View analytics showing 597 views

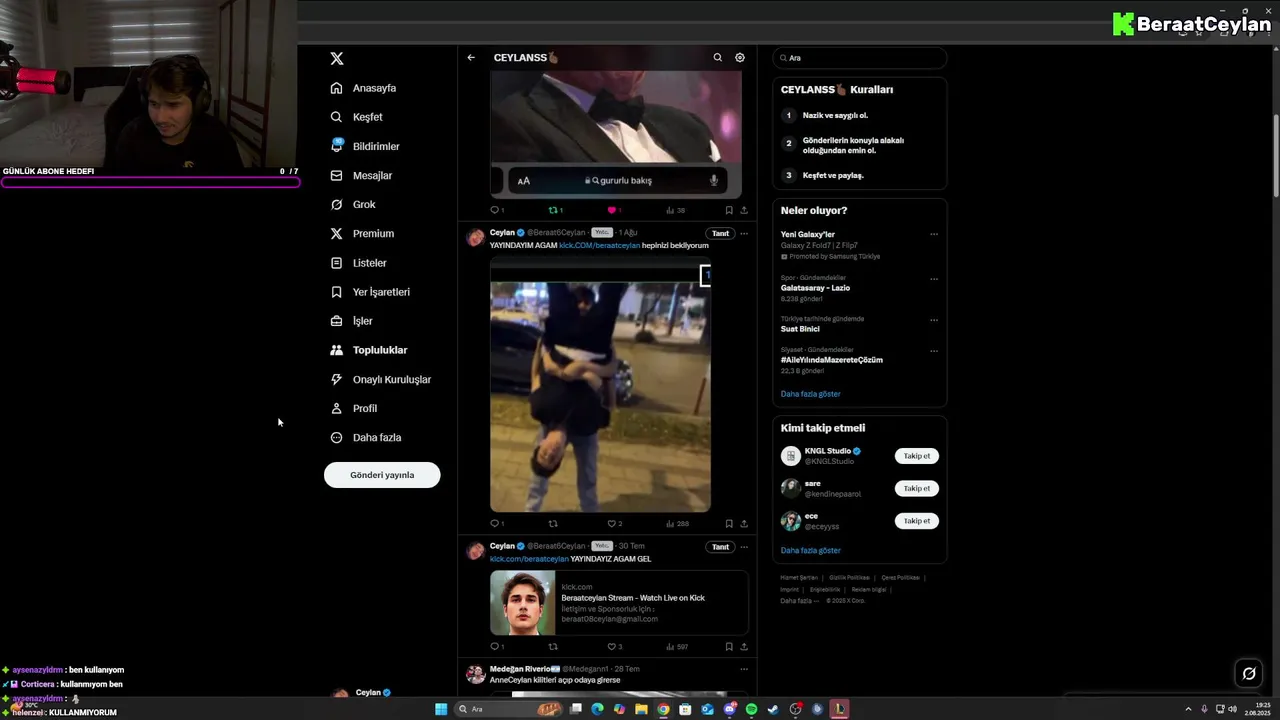[x=677, y=647]
